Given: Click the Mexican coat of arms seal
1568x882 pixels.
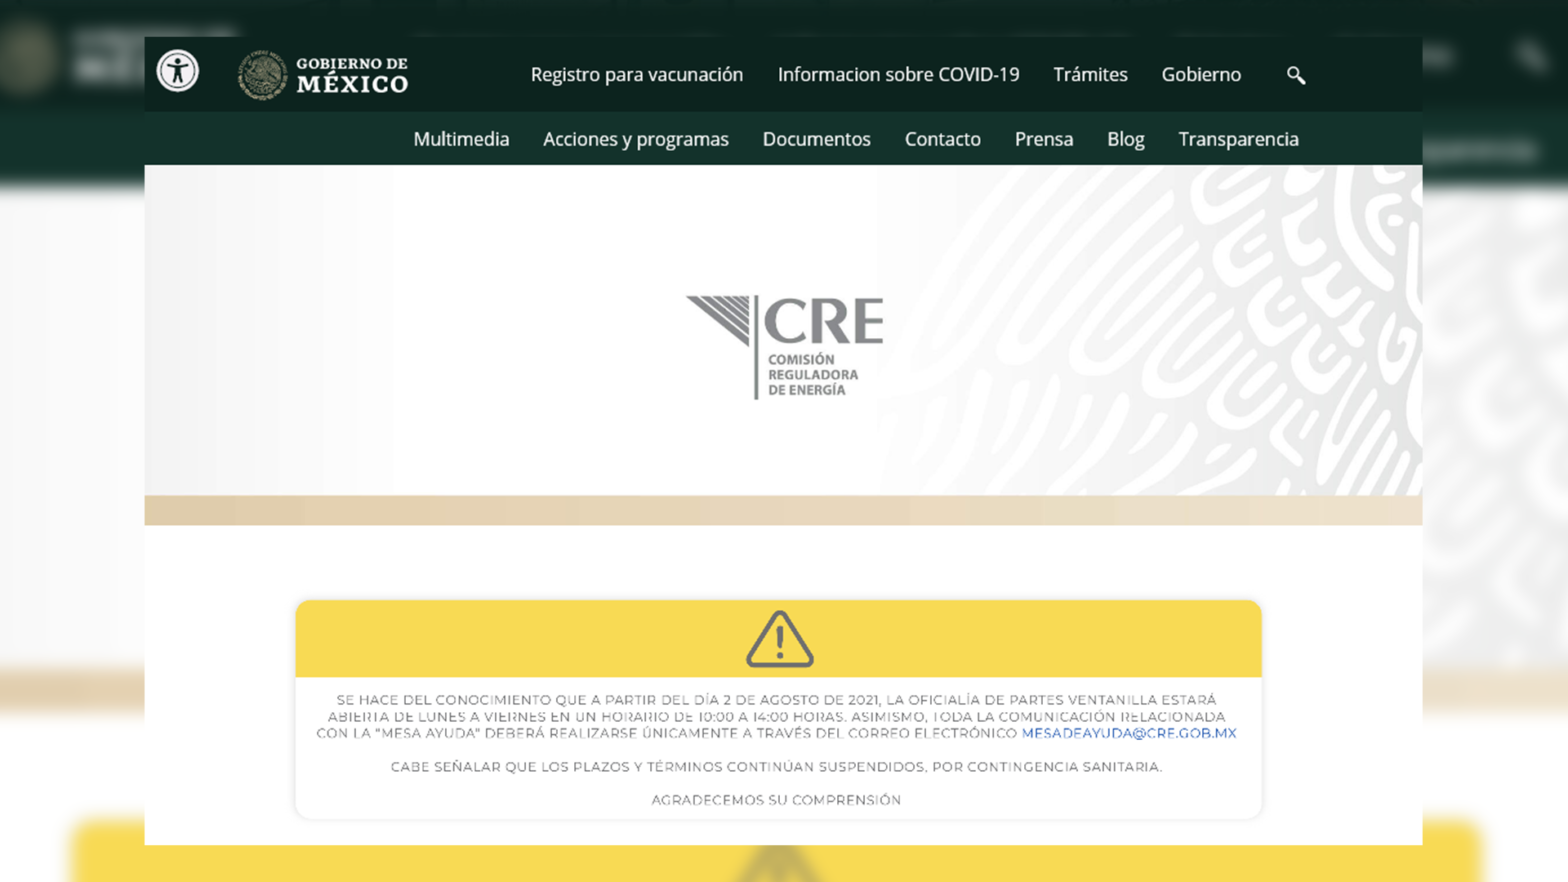Looking at the screenshot, I should (x=262, y=75).
